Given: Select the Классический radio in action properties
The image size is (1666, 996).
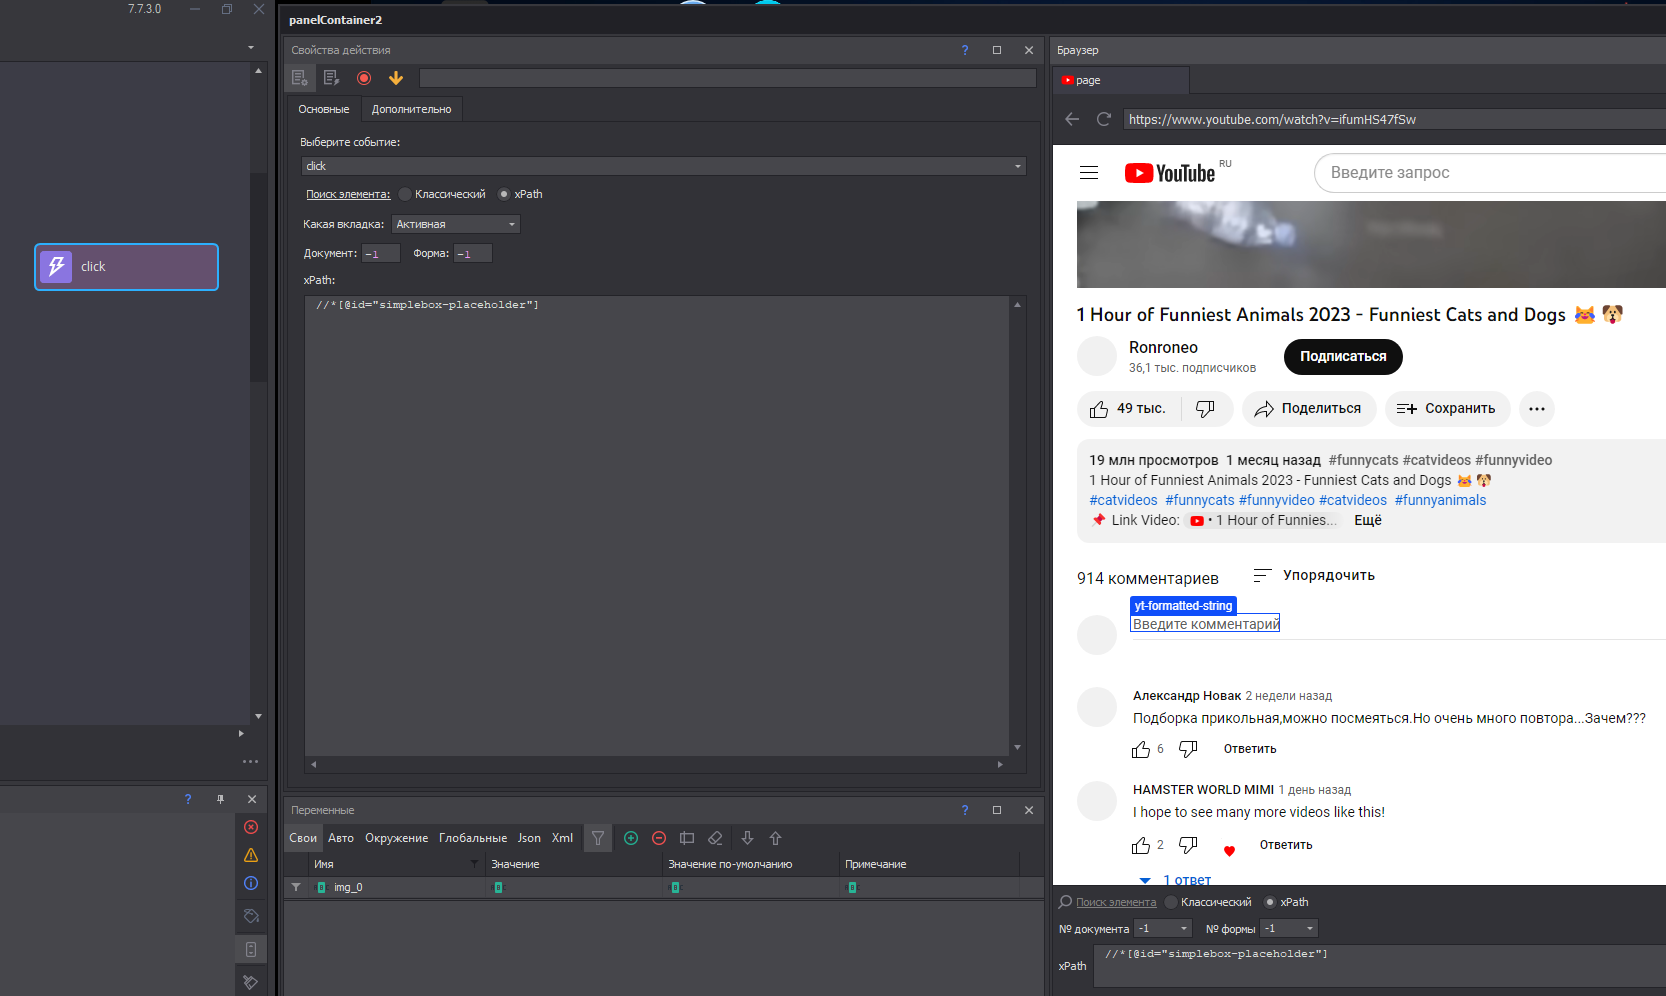Looking at the screenshot, I should (406, 194).
